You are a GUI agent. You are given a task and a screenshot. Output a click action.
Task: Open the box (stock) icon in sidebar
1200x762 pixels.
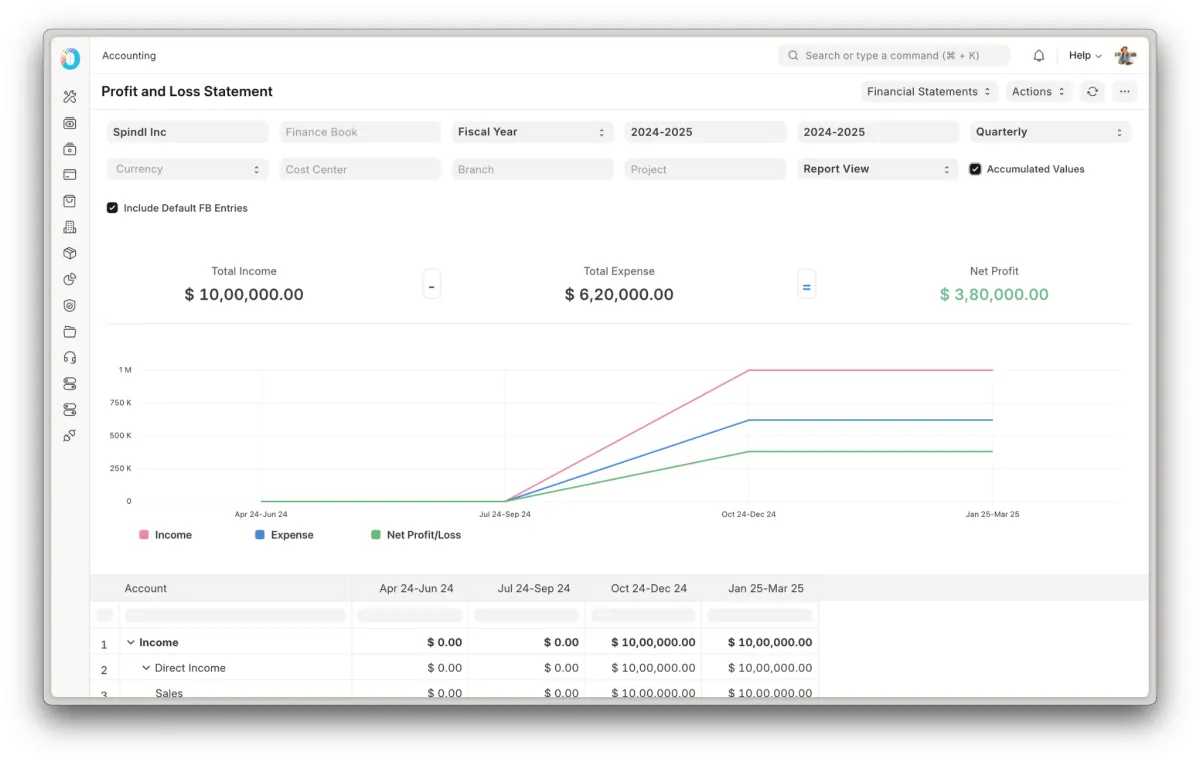pyautogui.click(x=70, y=253)
